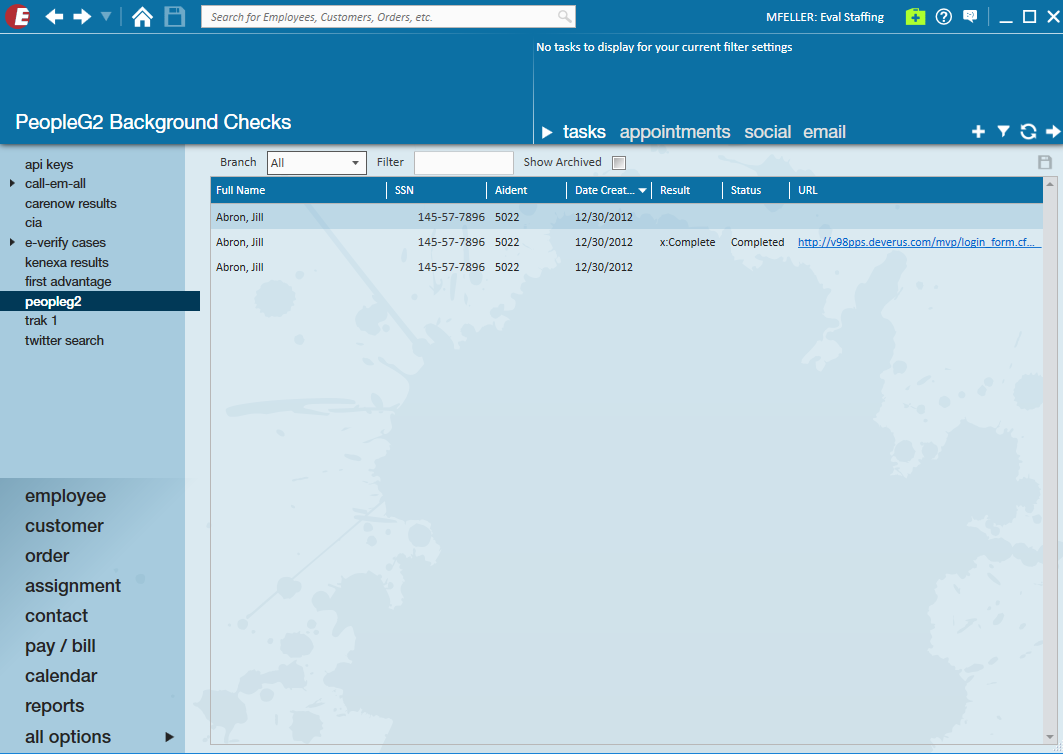Expand all options with the arrow
The height and width of the screenshot is (754, 1063).
click(x=169, y=737)
